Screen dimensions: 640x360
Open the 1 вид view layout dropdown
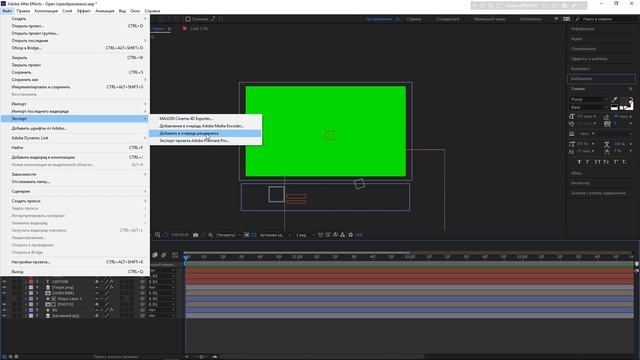point(305,235)
